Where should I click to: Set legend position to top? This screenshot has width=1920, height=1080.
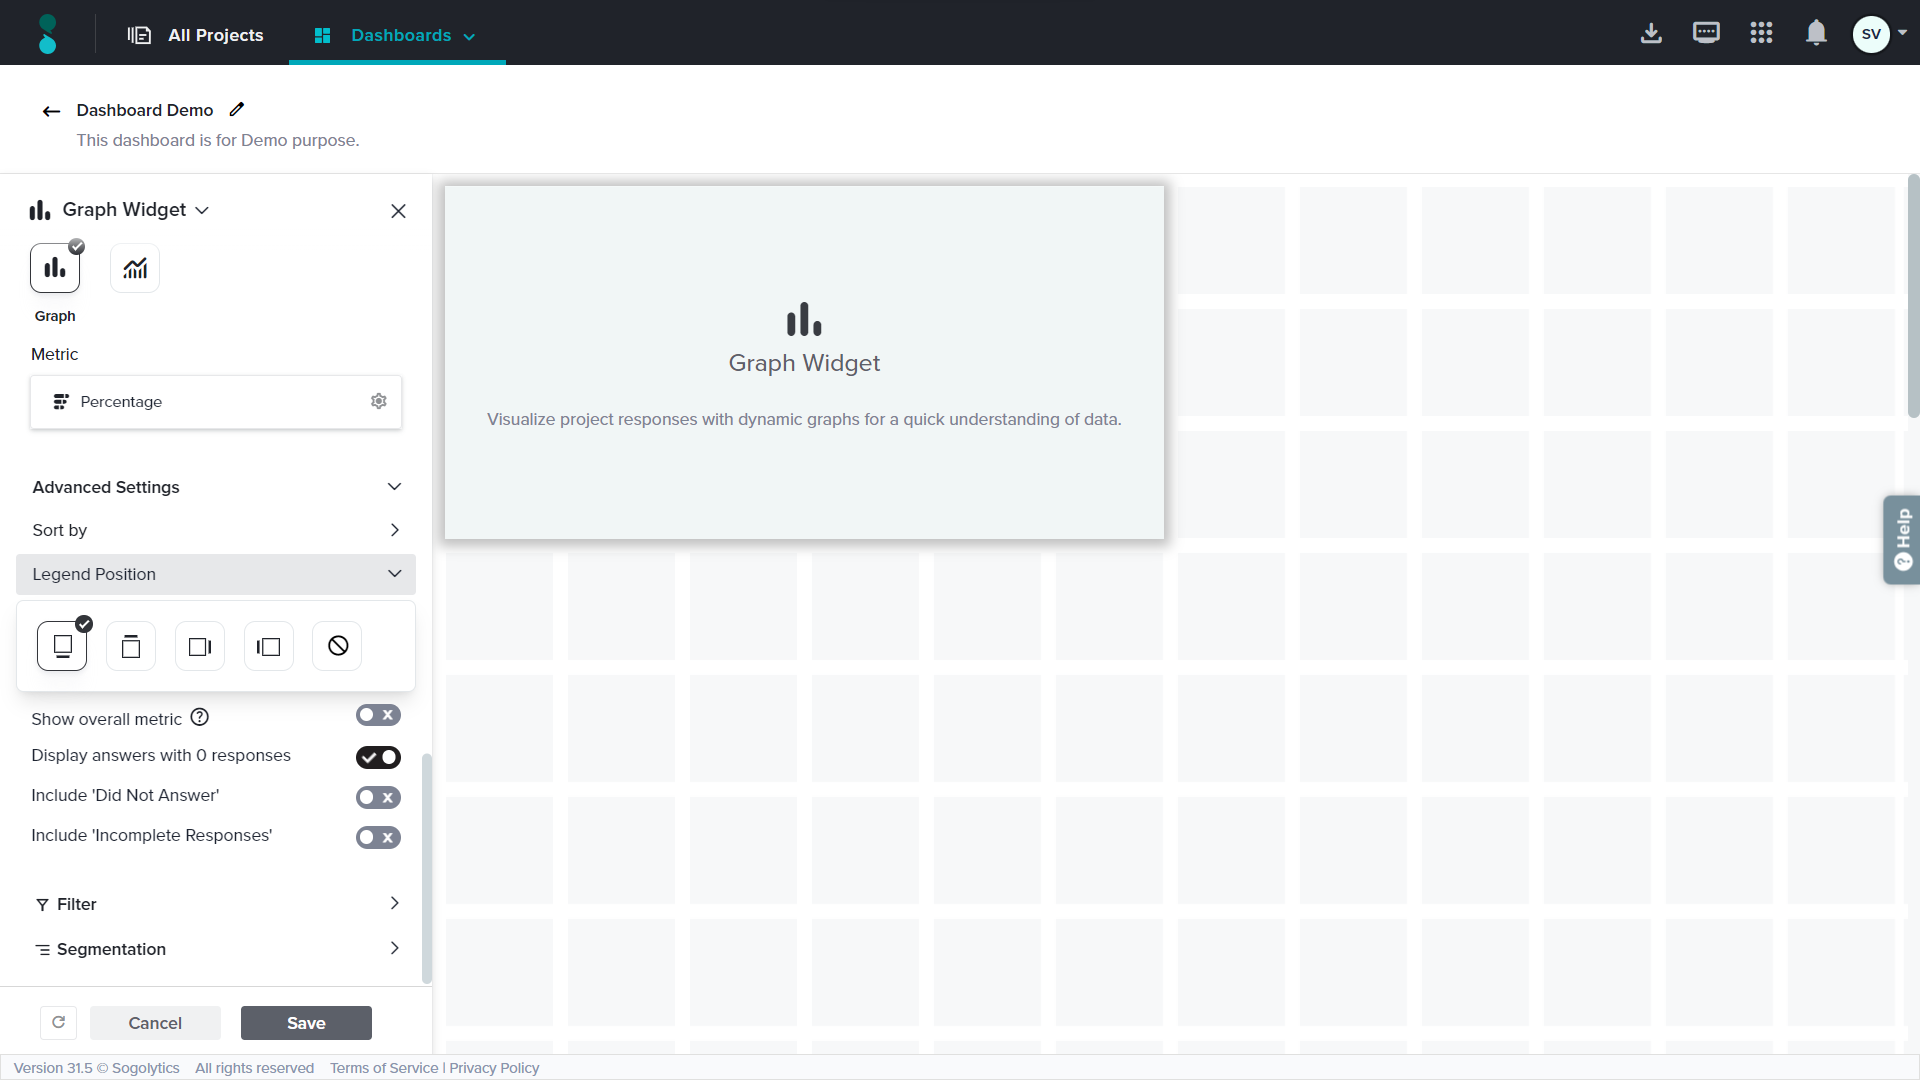pos(131,647)
